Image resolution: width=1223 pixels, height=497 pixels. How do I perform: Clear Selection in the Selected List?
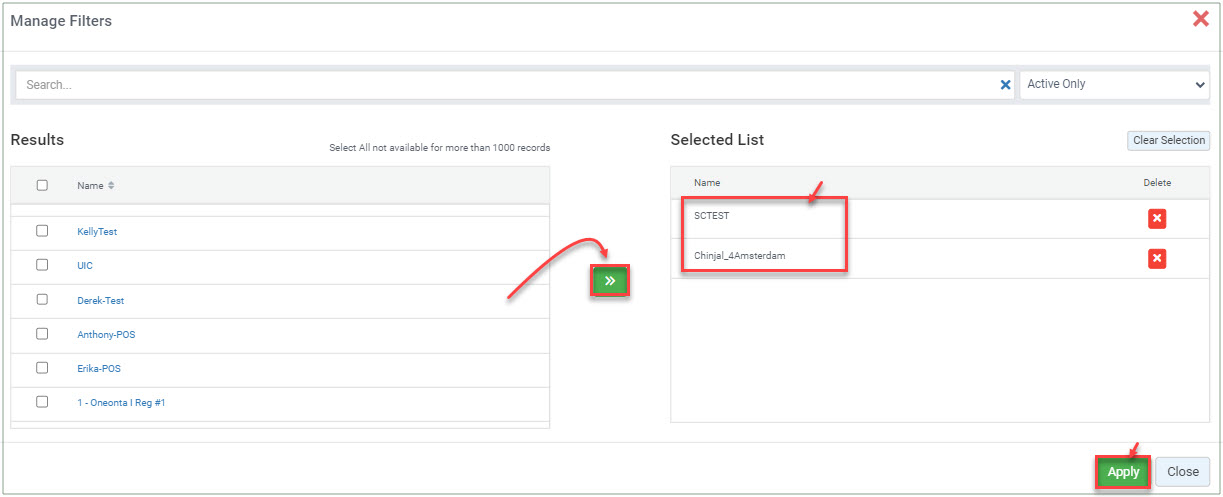(x=1168, y=140)
